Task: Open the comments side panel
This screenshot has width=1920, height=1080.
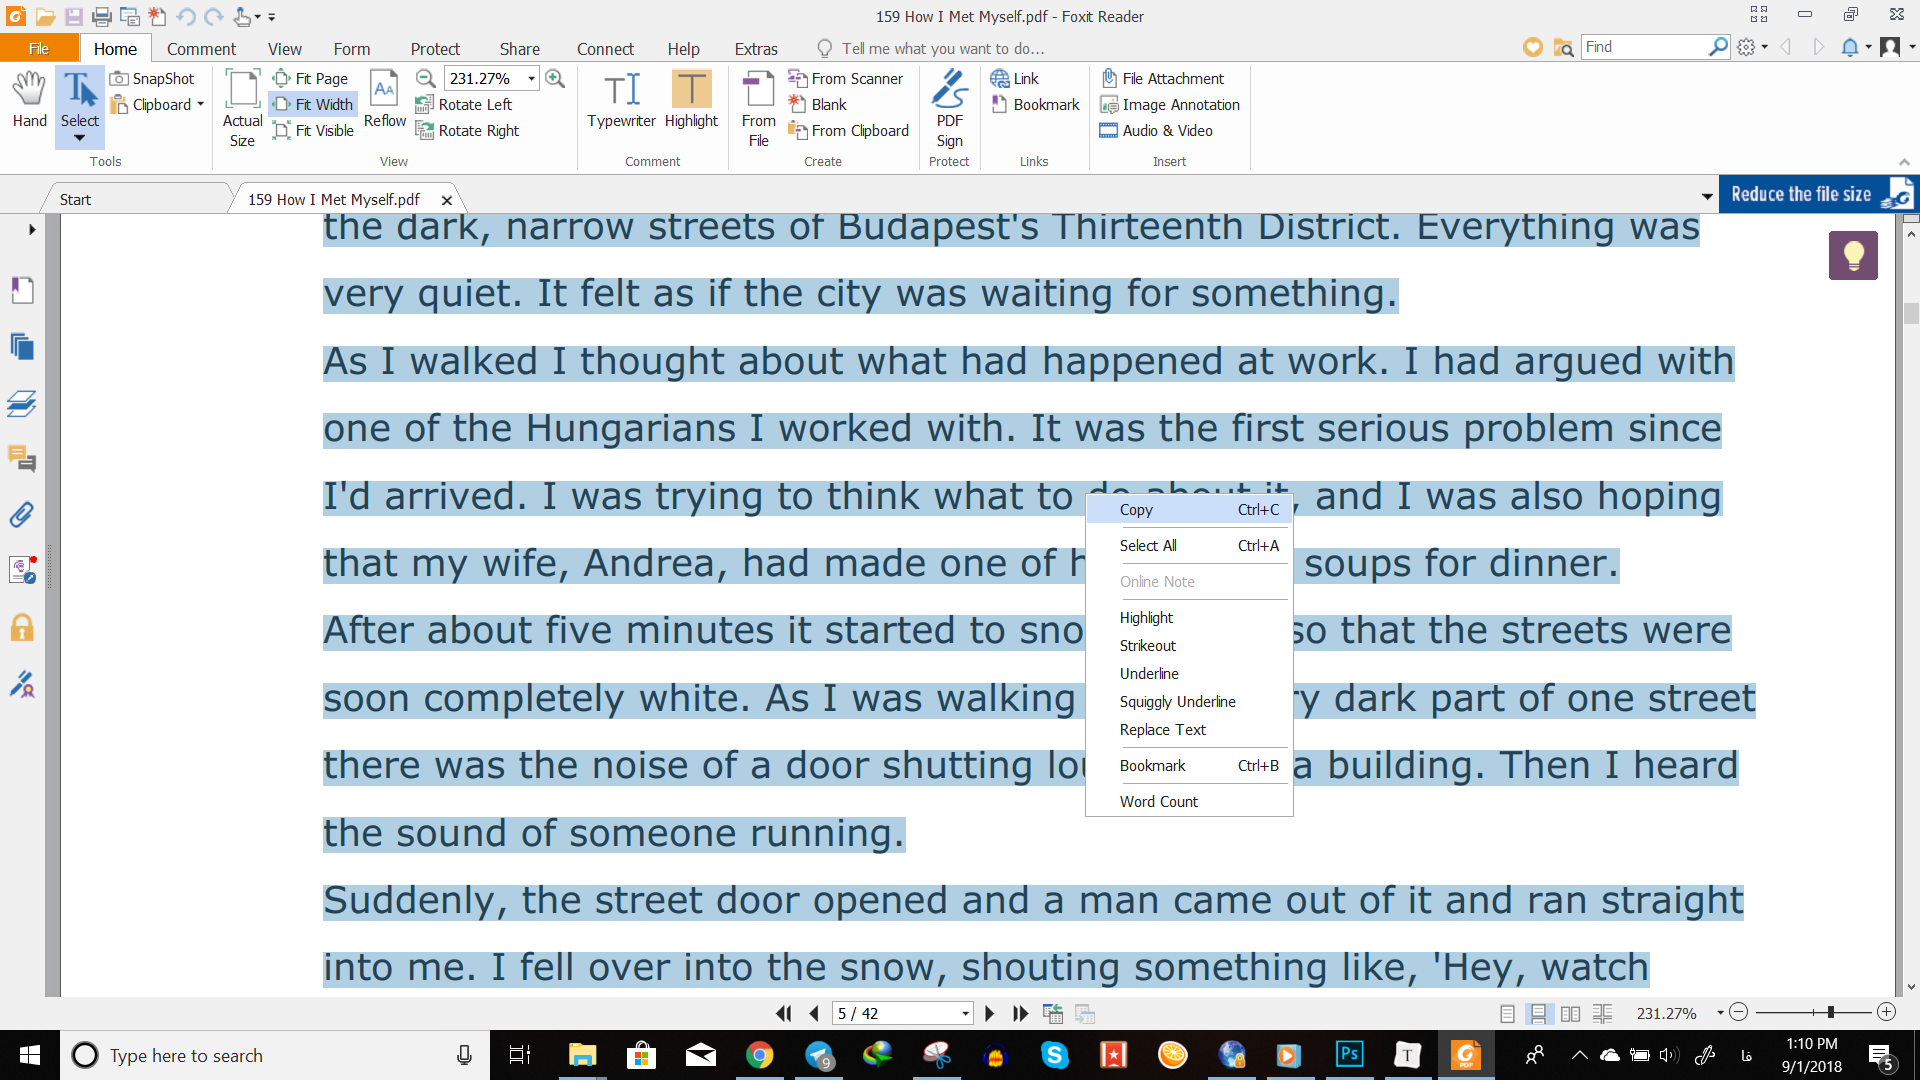Action: (22, 459)
